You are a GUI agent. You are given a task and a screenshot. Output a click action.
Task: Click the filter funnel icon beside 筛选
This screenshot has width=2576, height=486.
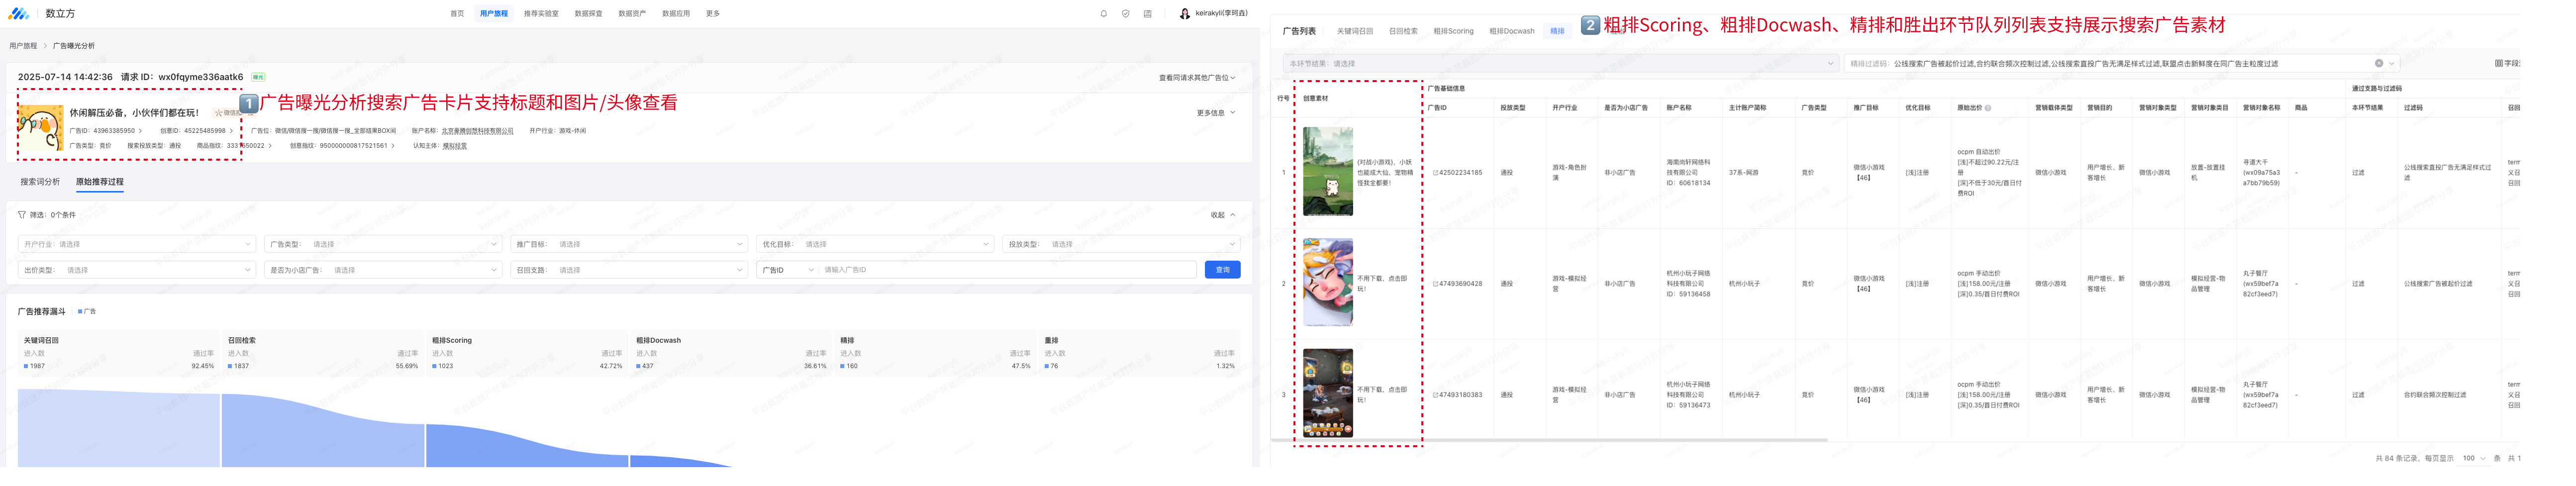22,215
